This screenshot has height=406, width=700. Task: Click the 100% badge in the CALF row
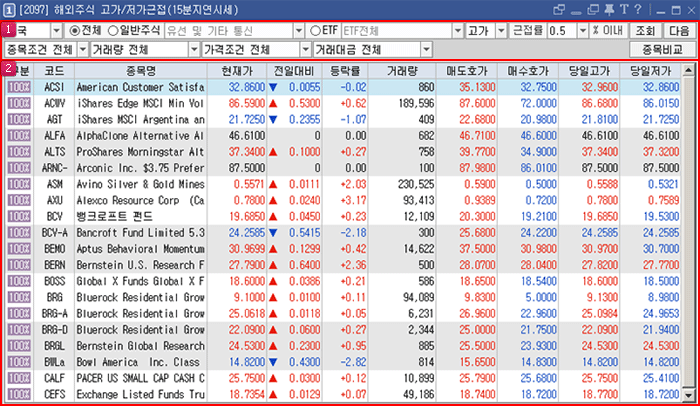[x=19, y=378]
